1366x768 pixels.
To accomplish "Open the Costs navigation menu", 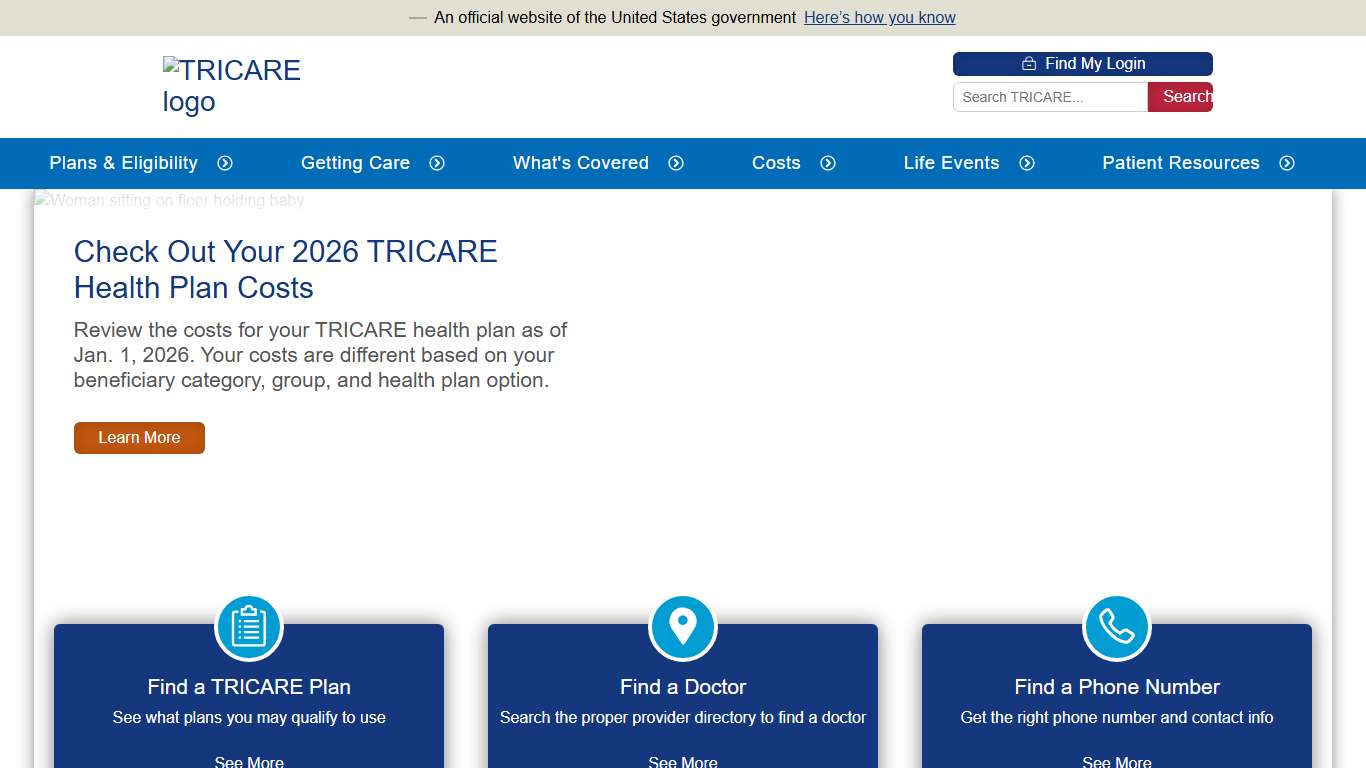I will [x=776, y=163].
